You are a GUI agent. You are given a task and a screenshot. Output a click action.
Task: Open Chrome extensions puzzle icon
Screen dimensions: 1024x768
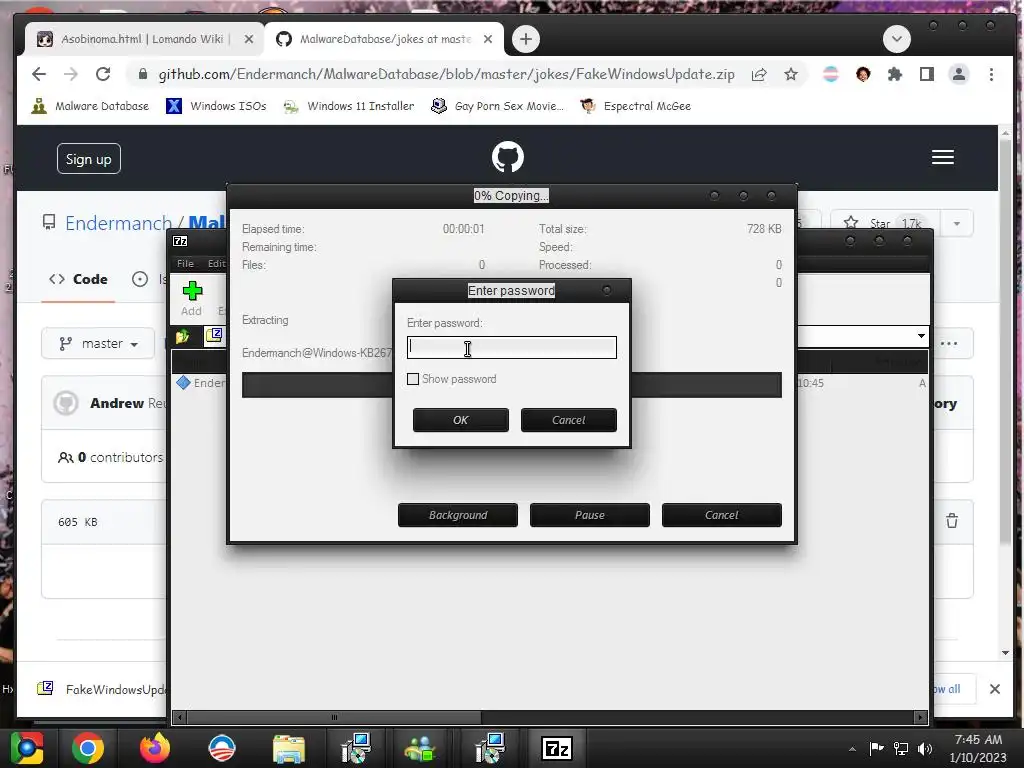(895, 74)
